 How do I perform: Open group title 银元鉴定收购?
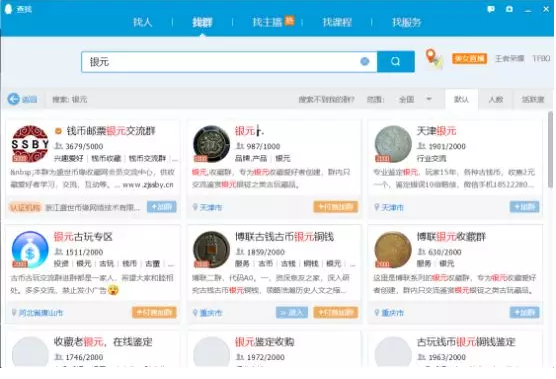265,342
